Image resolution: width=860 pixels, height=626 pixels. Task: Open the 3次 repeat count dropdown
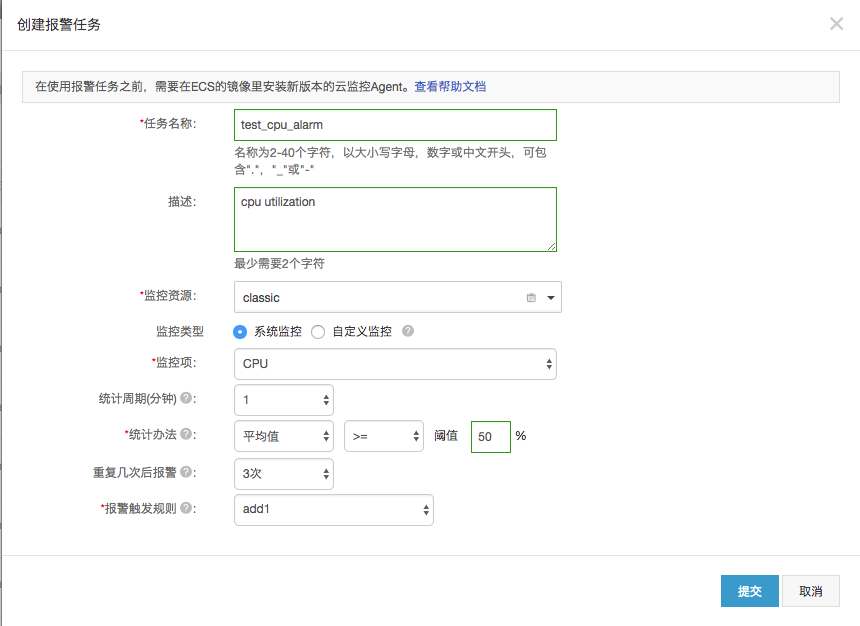pyautogui.click(x=283, y=473)
